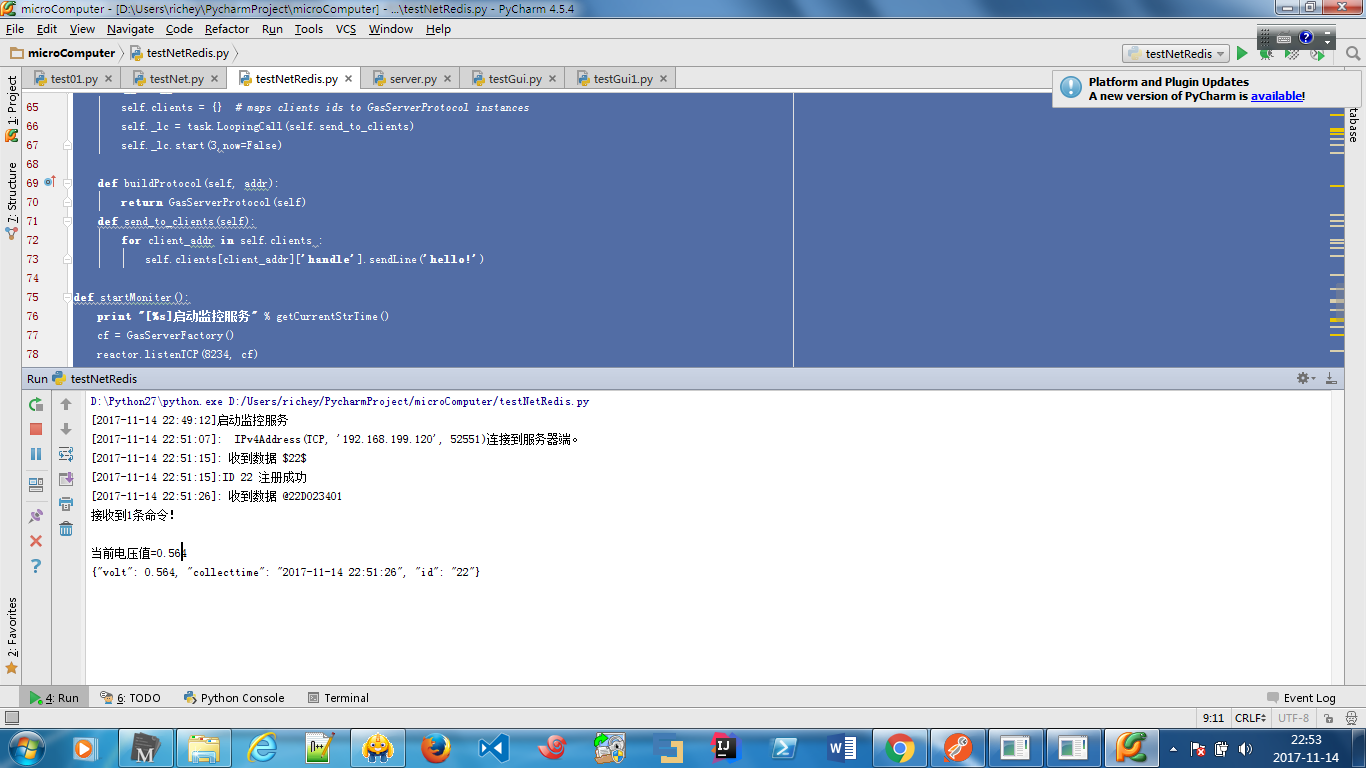Screen dimensions: 1366x768
Task: Move up the stack trace arrow
Action: 66,404
